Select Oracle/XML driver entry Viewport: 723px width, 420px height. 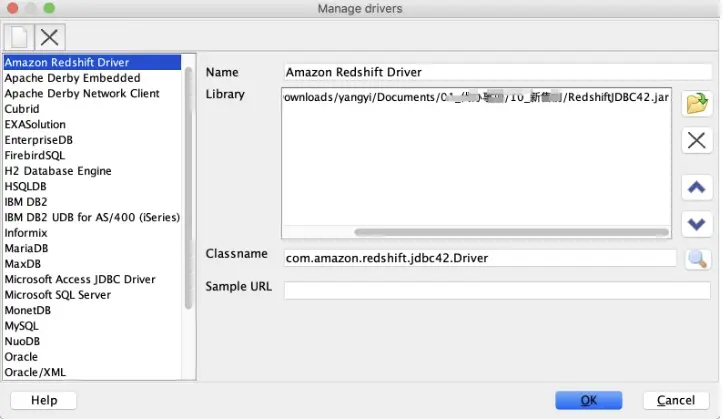coord(92,372)
